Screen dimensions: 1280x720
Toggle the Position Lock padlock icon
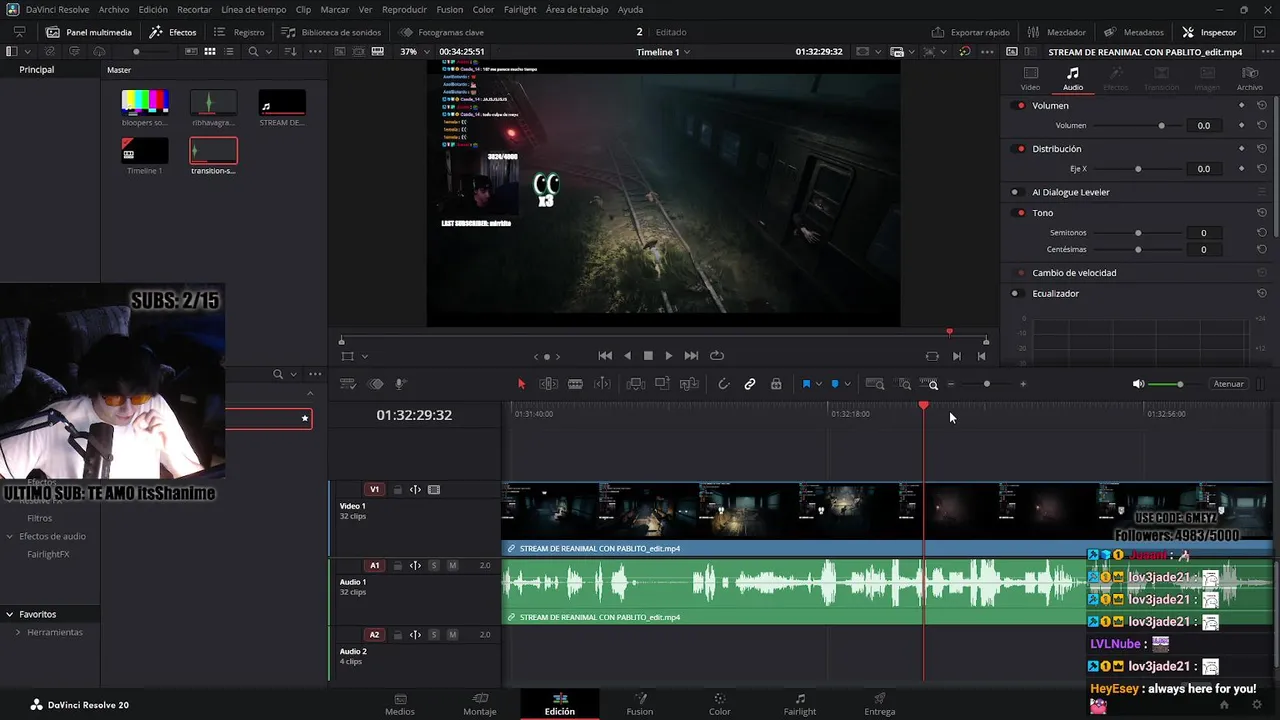pos(776,384)
